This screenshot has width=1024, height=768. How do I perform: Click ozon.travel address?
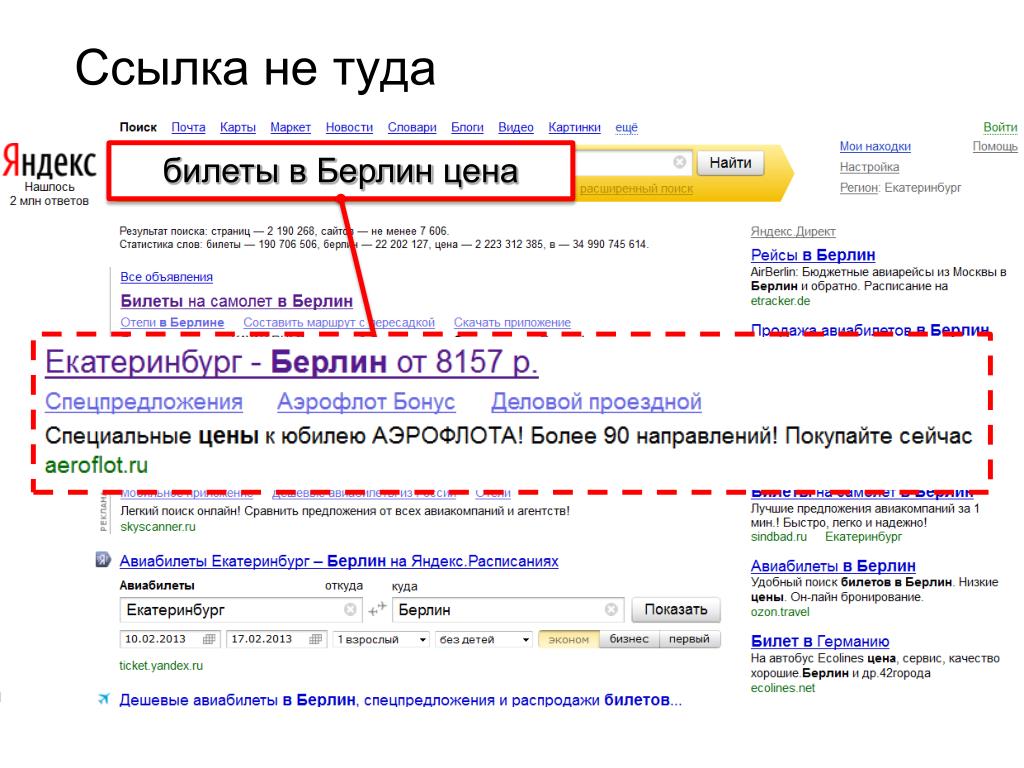[780, 612]
